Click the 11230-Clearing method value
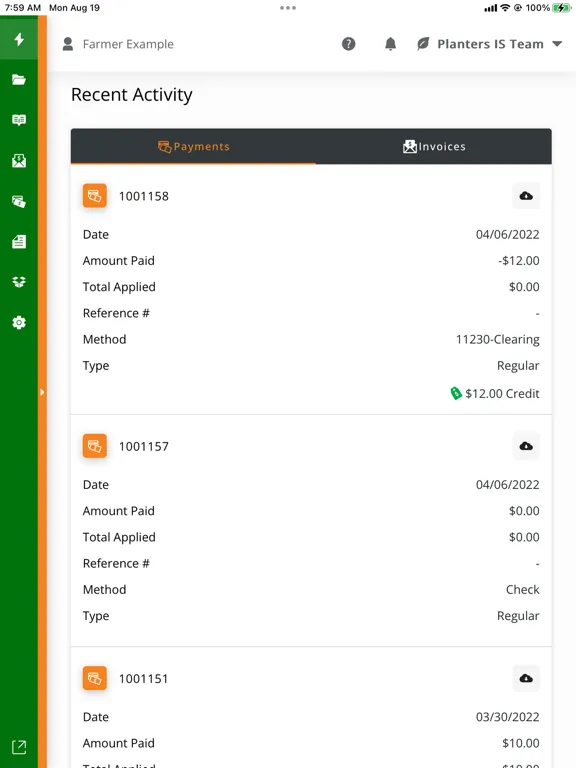 click(x=498, y=339)
